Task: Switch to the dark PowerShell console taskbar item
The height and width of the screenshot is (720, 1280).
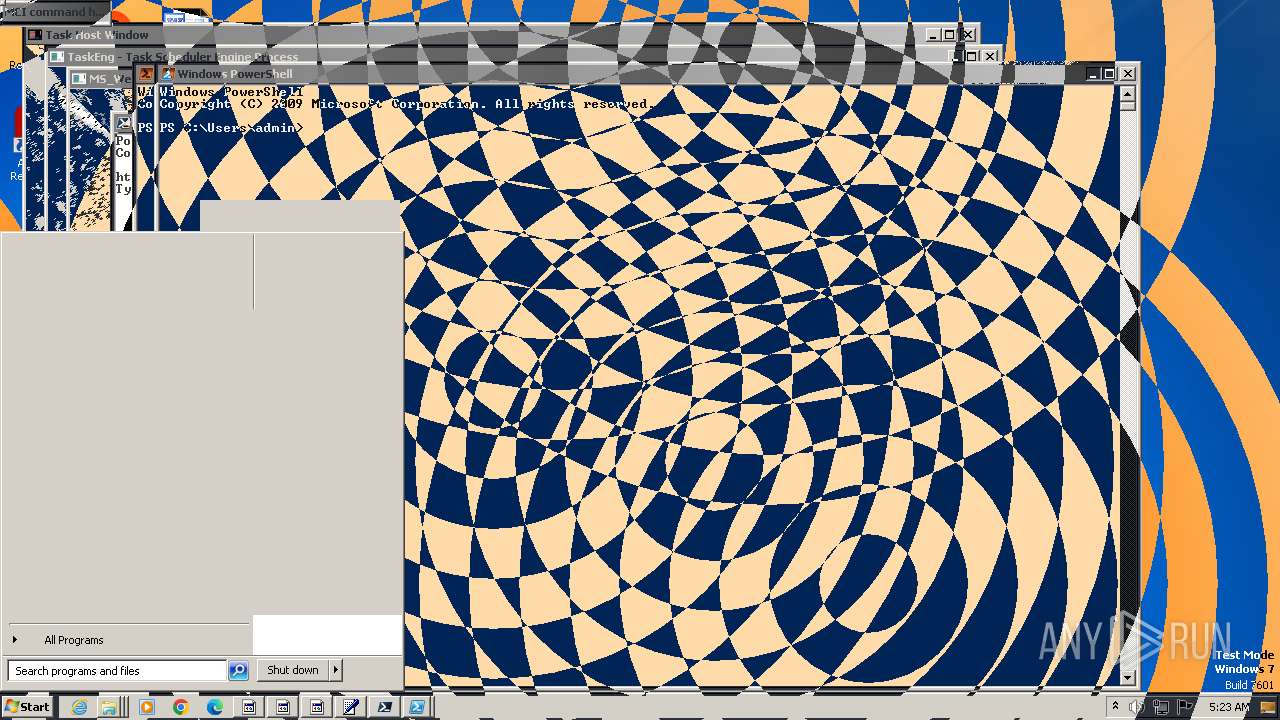Action: point(385,707)
